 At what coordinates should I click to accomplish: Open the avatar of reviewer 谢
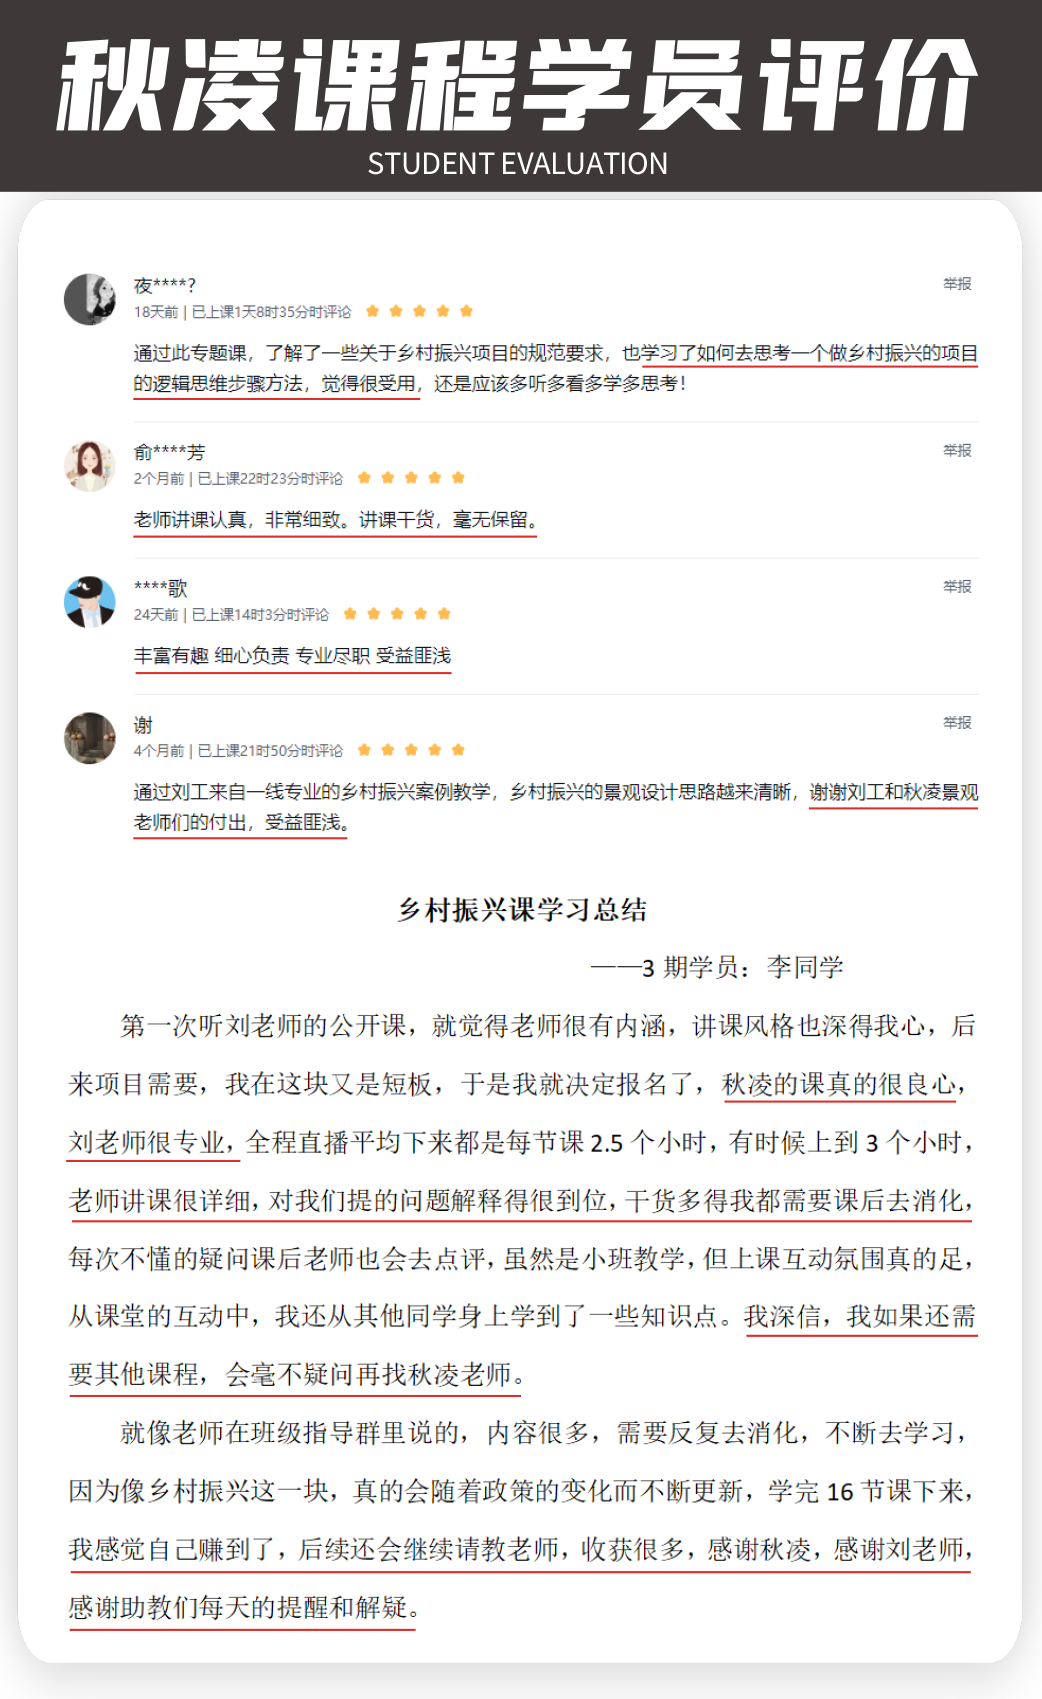[90, 738]
